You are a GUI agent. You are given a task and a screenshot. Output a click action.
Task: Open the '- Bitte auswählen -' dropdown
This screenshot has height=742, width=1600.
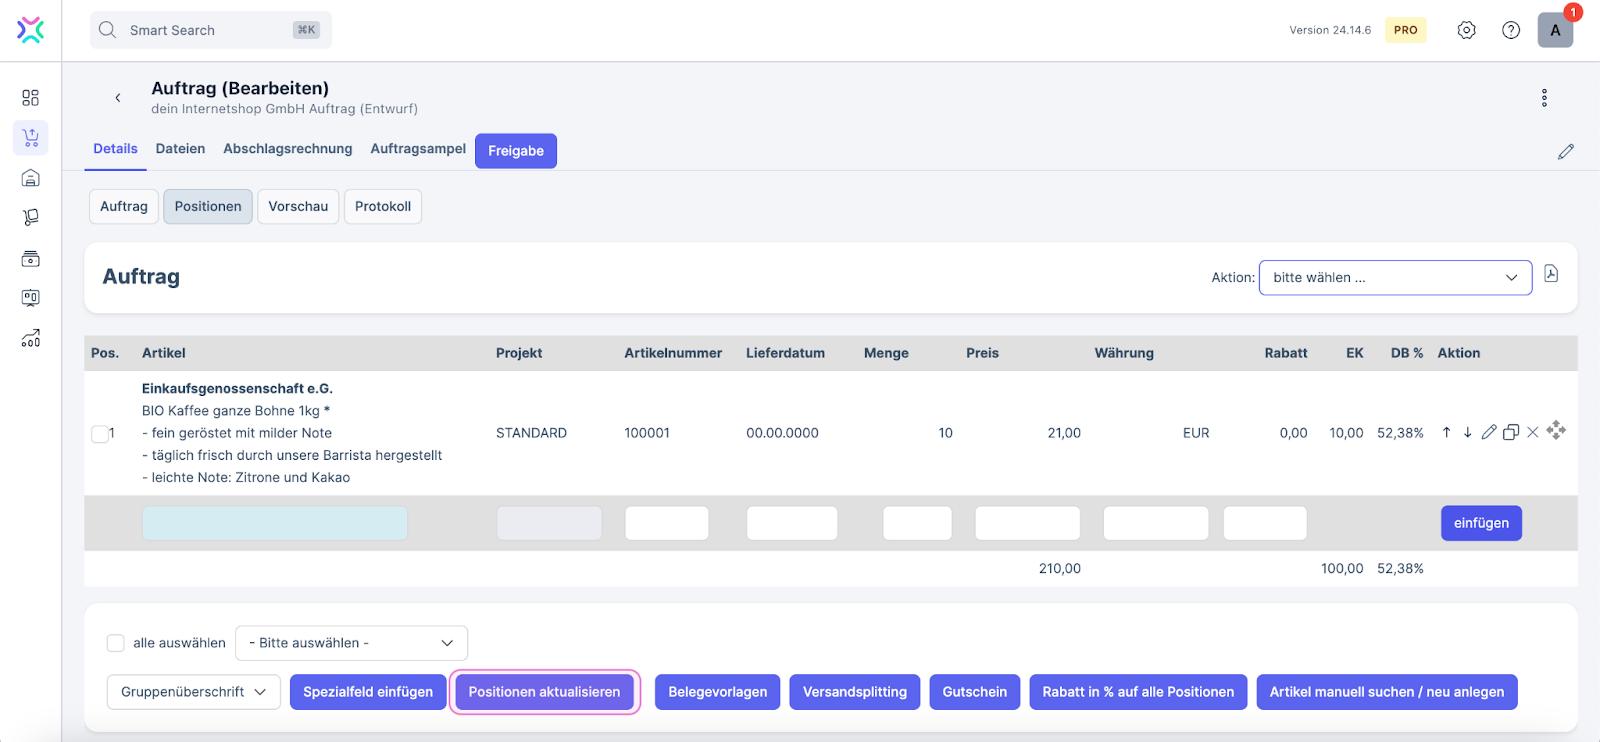pos(351,643)
